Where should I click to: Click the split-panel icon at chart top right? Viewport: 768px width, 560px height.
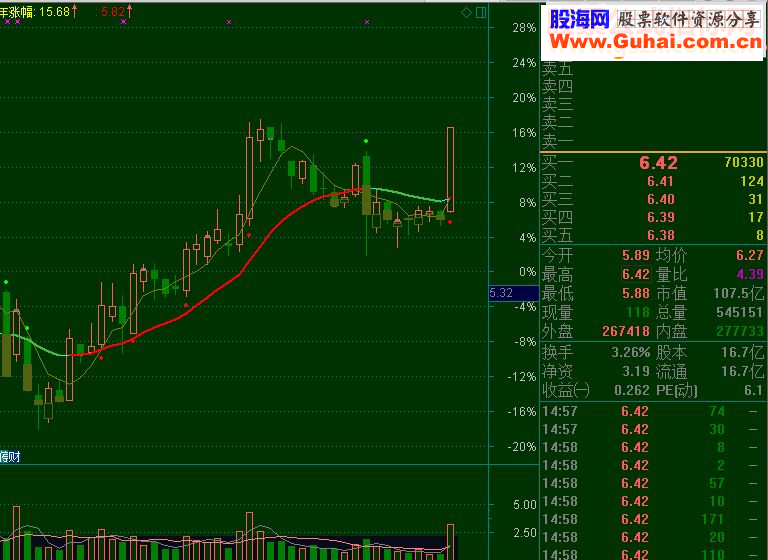481,12
